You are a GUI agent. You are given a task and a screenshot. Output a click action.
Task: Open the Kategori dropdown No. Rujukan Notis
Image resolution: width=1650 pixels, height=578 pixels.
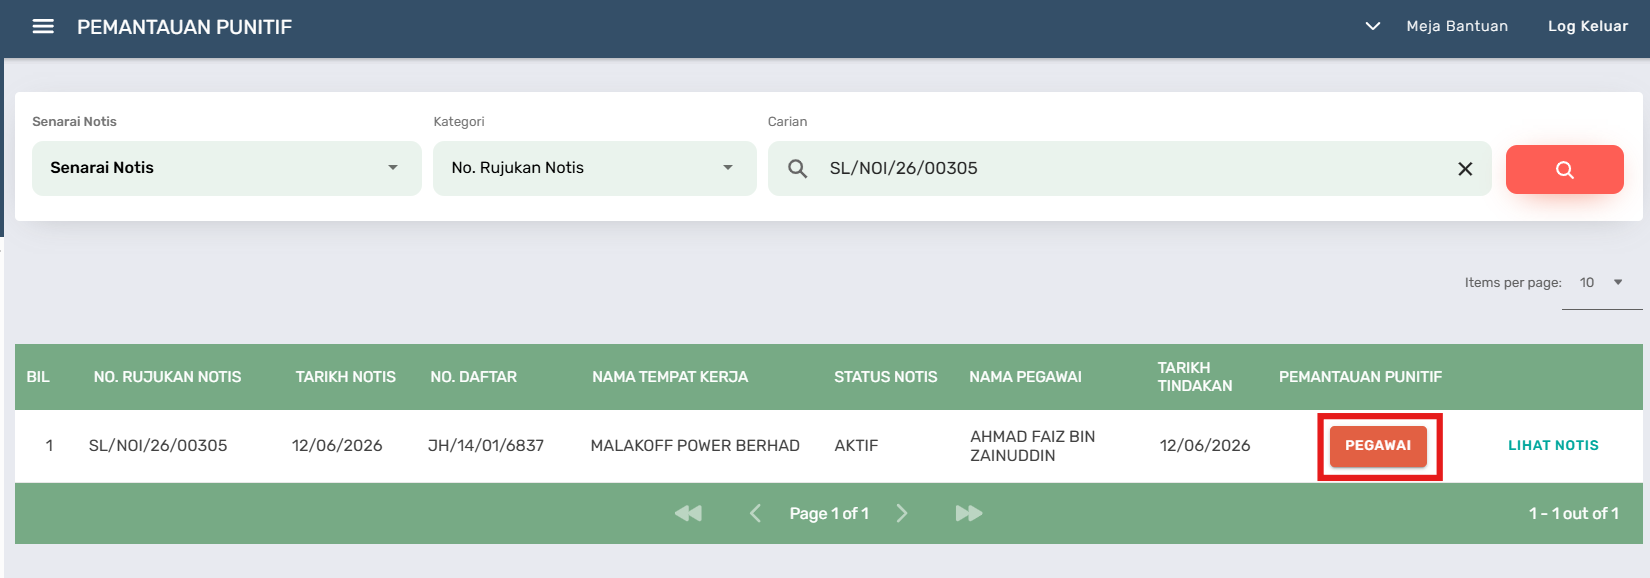click(x=594, y=168)
